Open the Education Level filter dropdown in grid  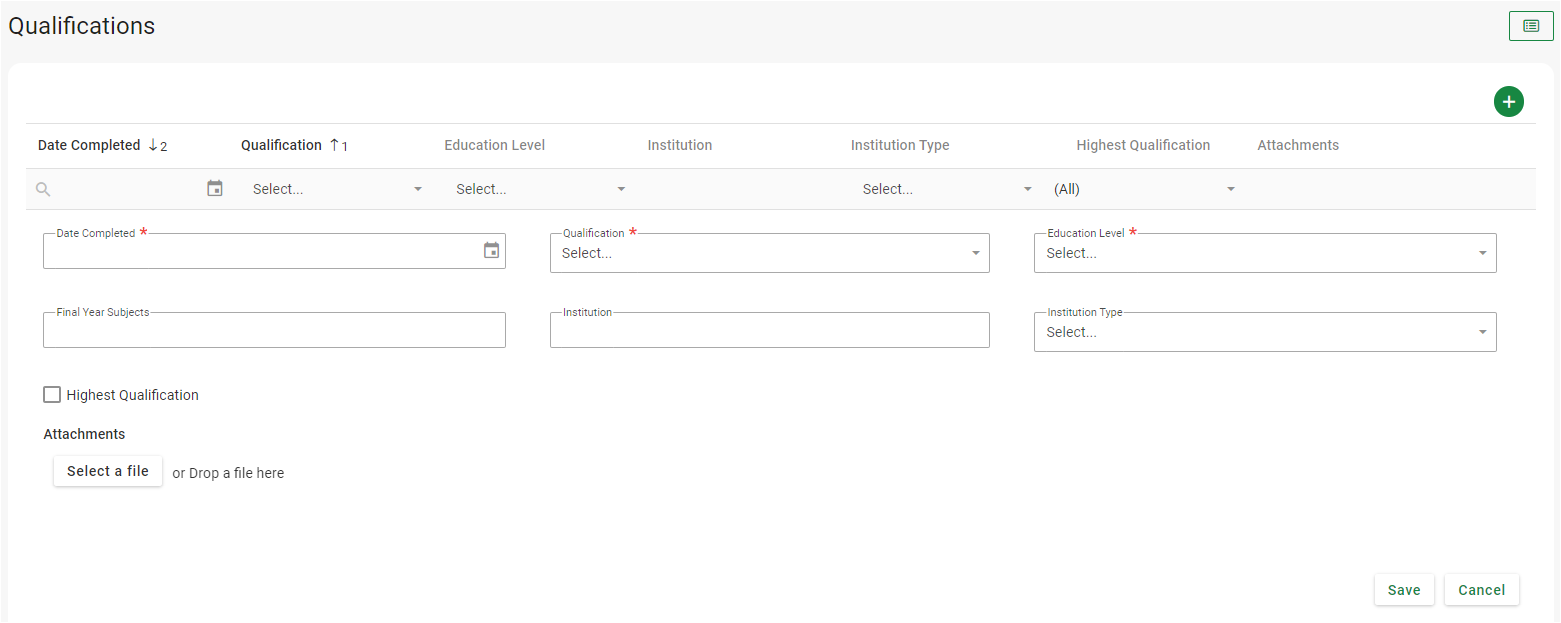(621, 189)
